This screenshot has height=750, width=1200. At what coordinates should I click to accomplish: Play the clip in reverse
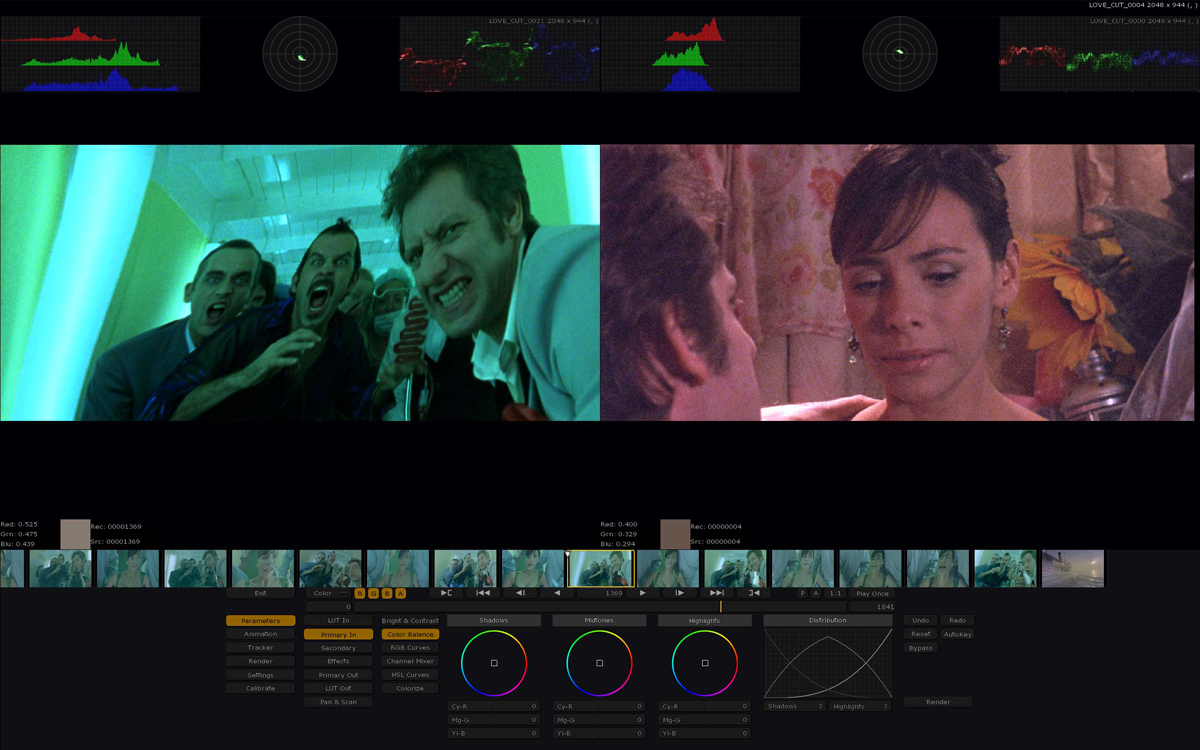[x=557, y=593]
